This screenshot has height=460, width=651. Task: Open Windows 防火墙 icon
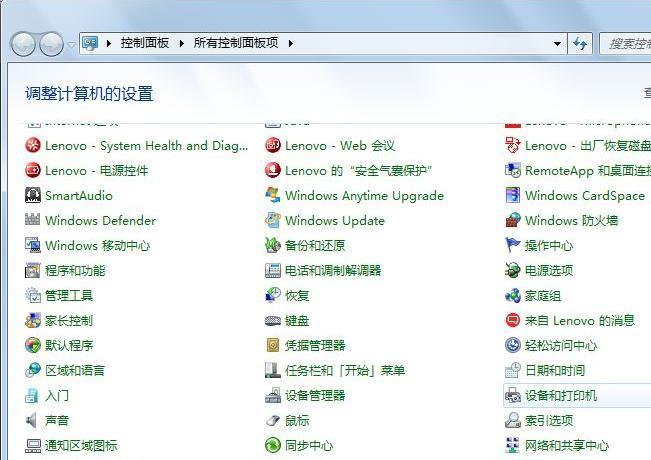[513, 220]
